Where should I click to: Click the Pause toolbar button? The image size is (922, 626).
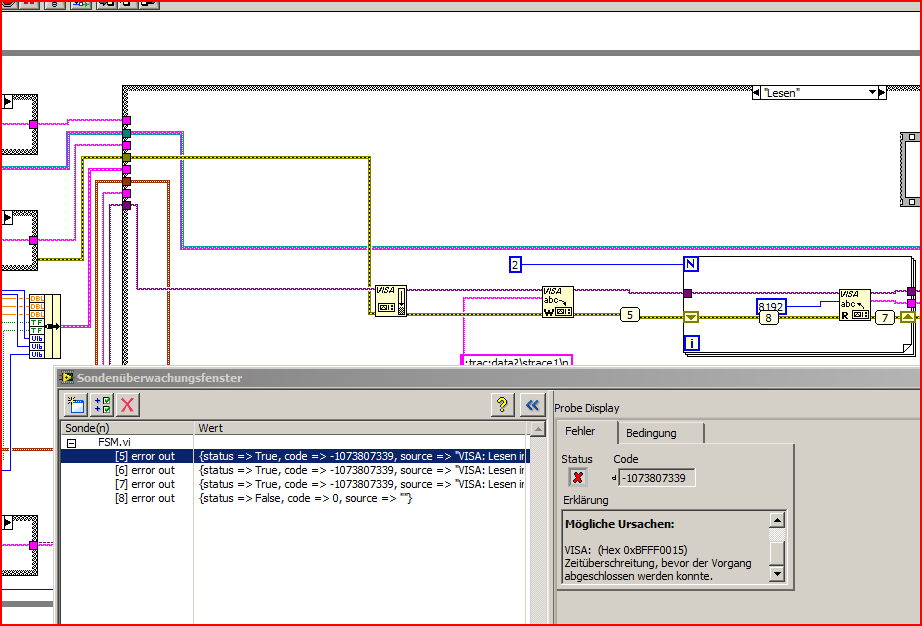tap(30, 4)
